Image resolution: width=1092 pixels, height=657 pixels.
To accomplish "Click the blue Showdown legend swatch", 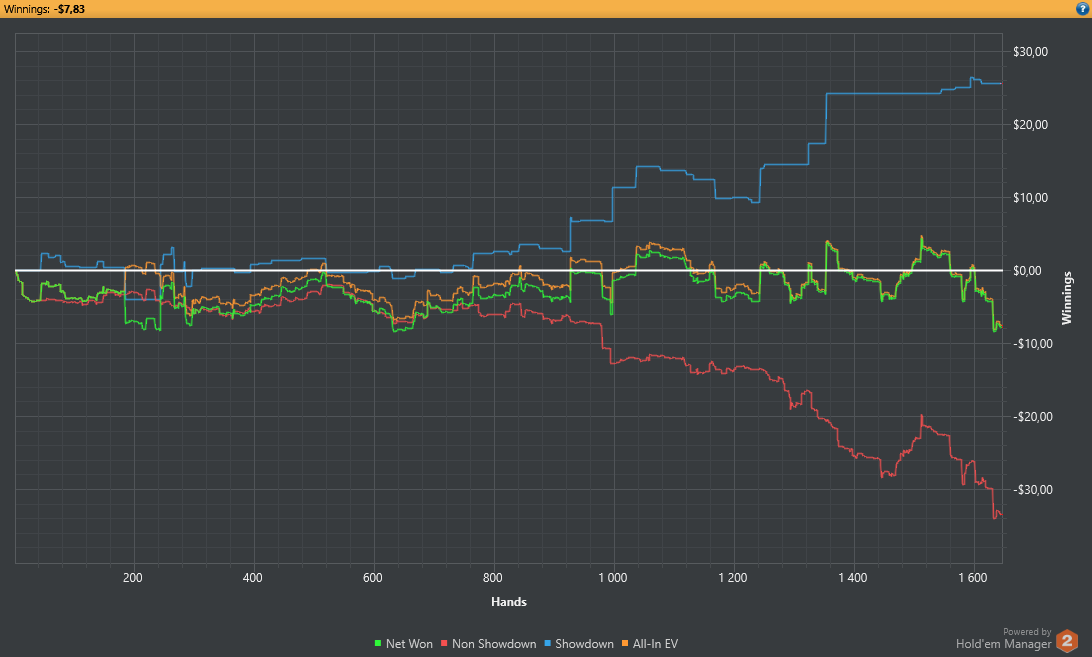I will click(x=547, y=644).
